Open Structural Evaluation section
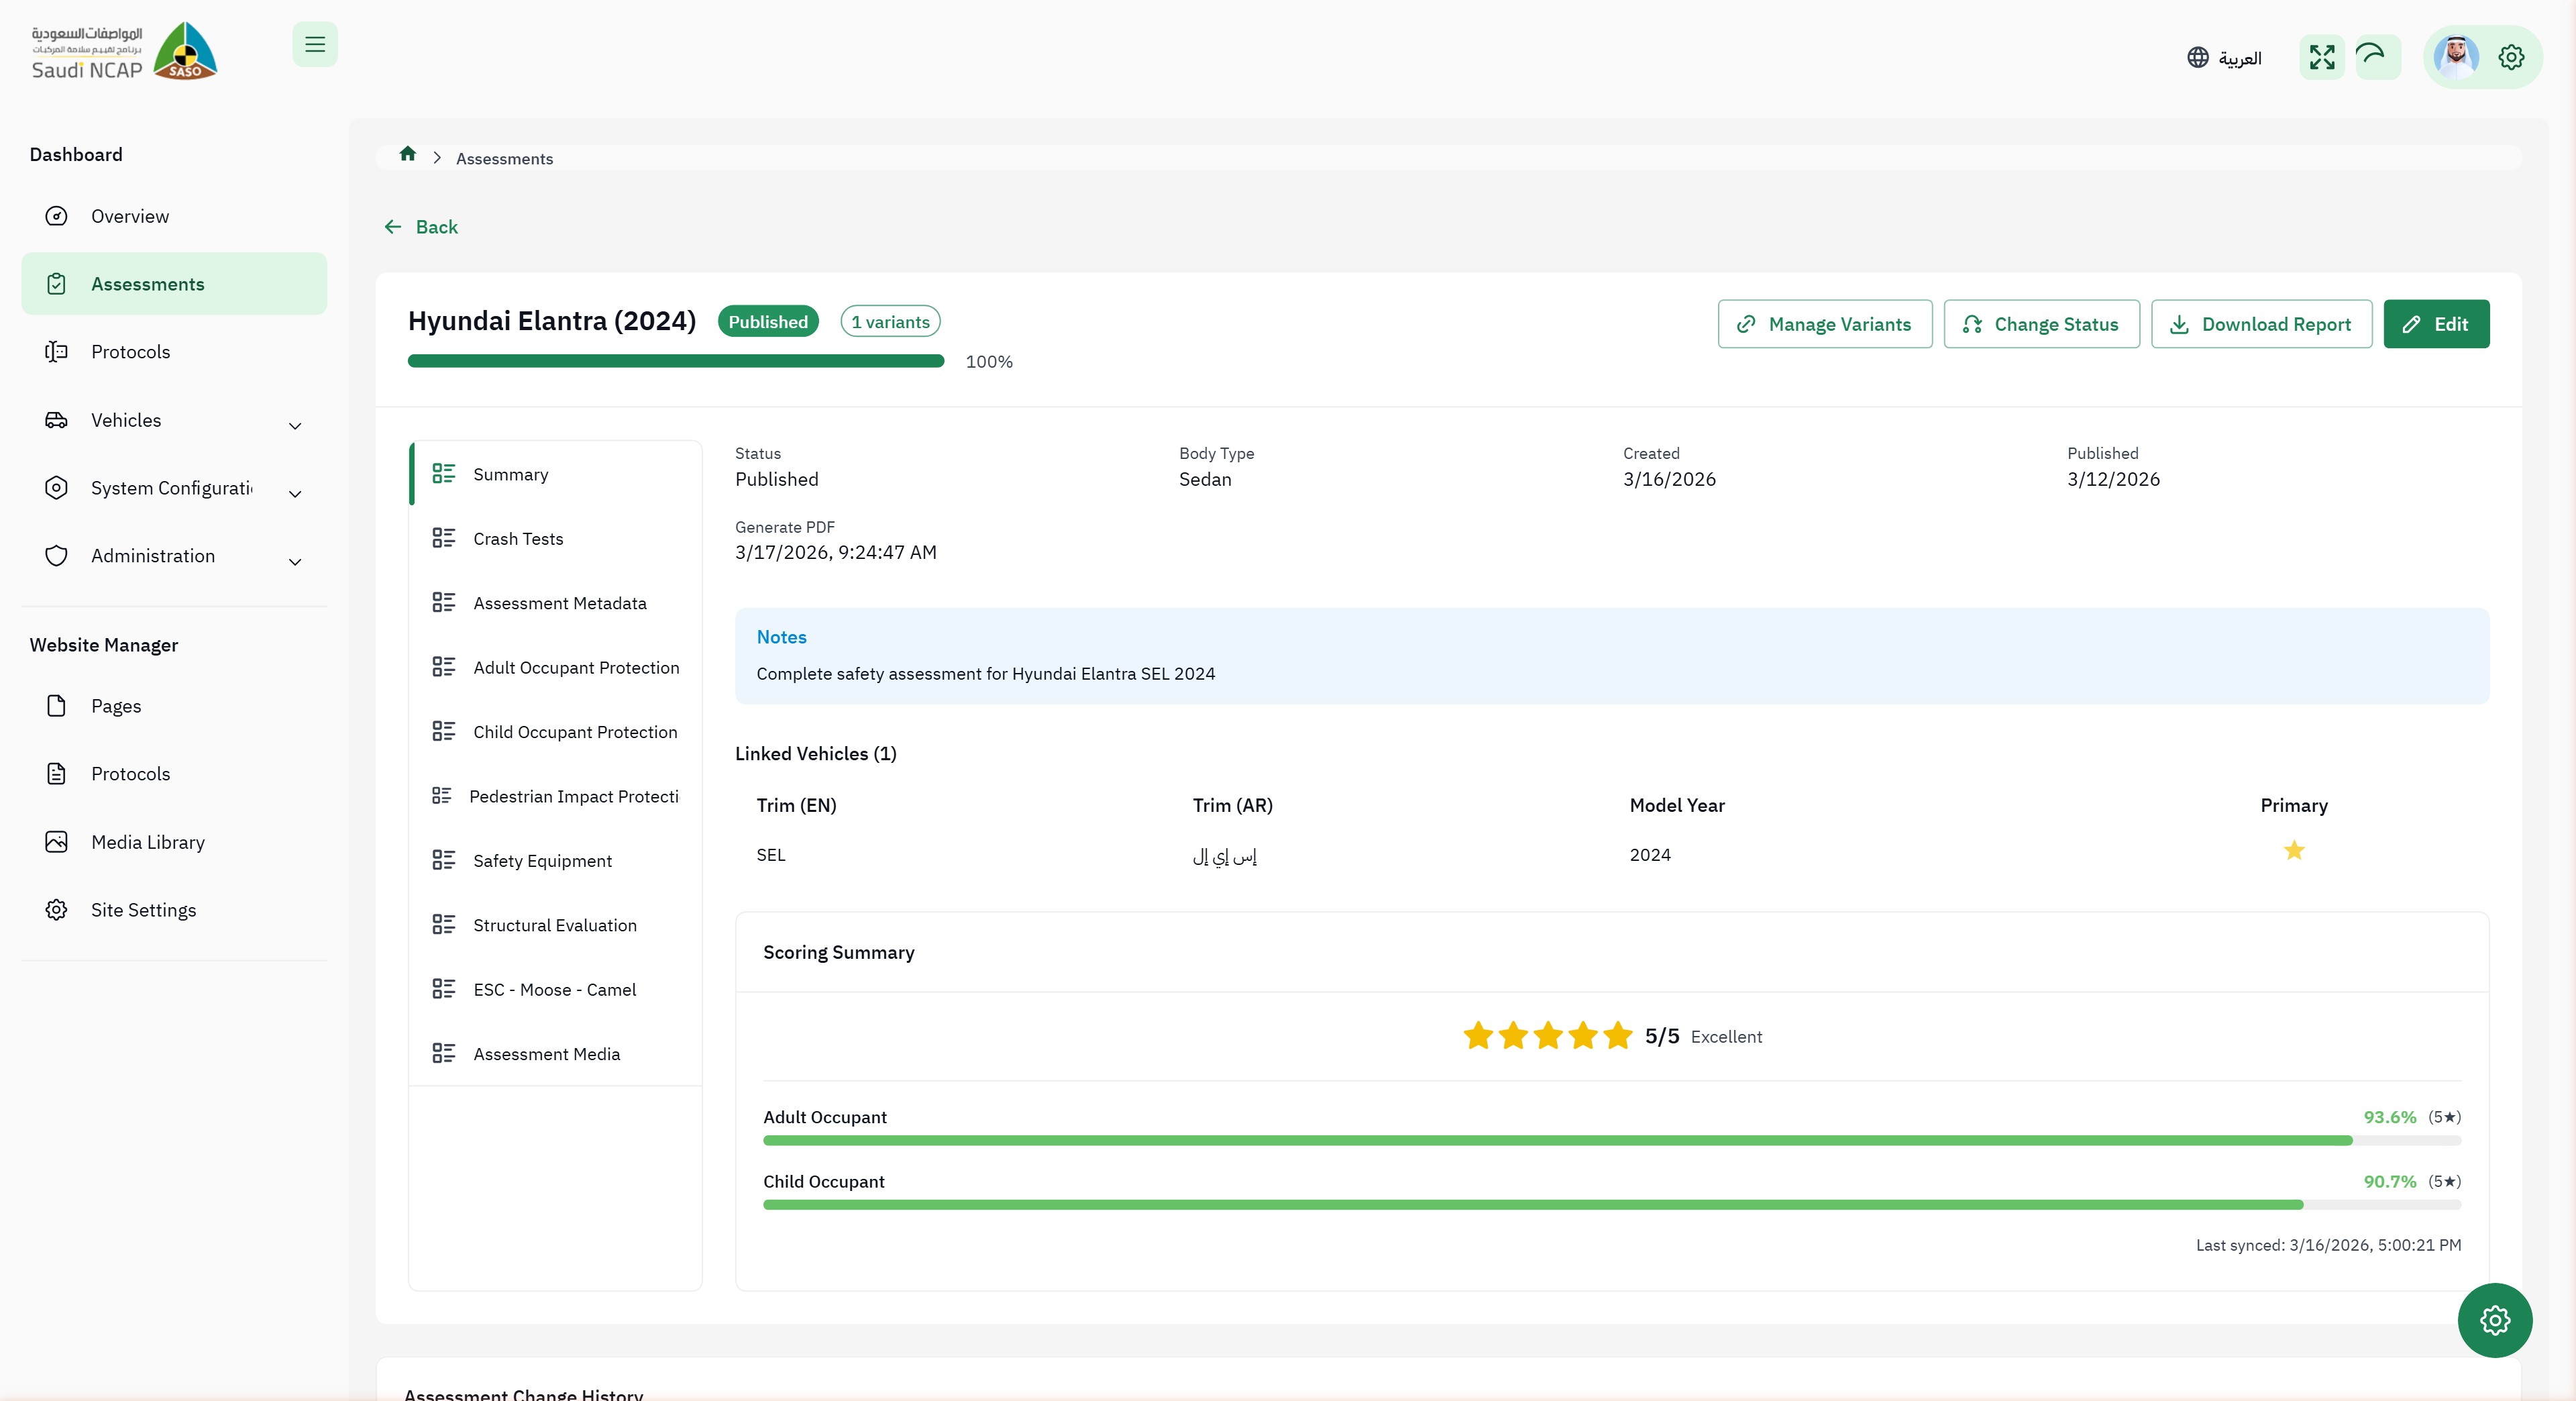Viewport: 2576px width, 1401px height. [556, 926]
